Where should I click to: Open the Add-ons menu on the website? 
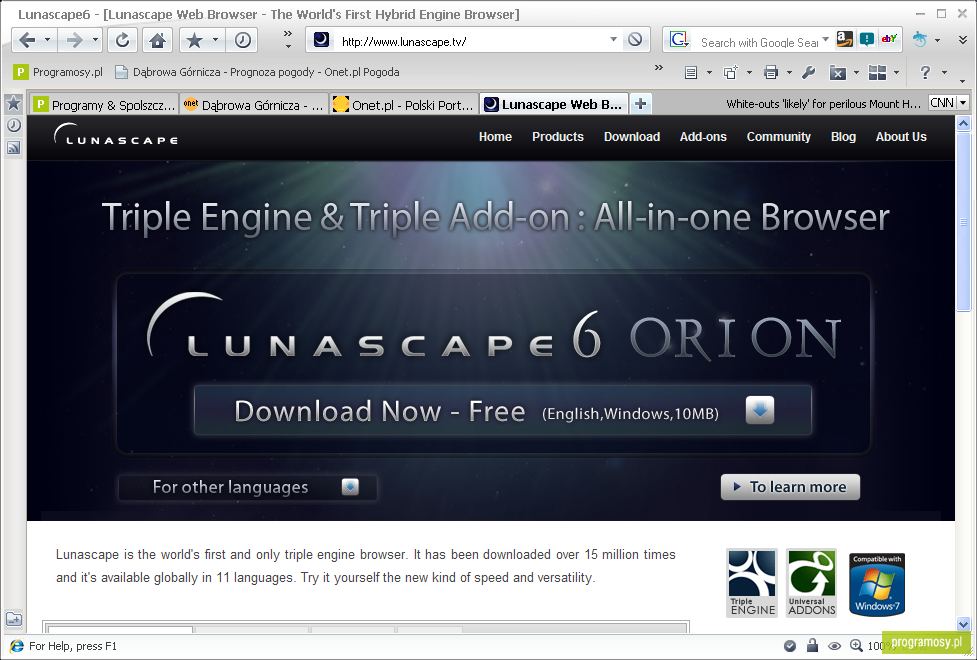pos(703,136)
